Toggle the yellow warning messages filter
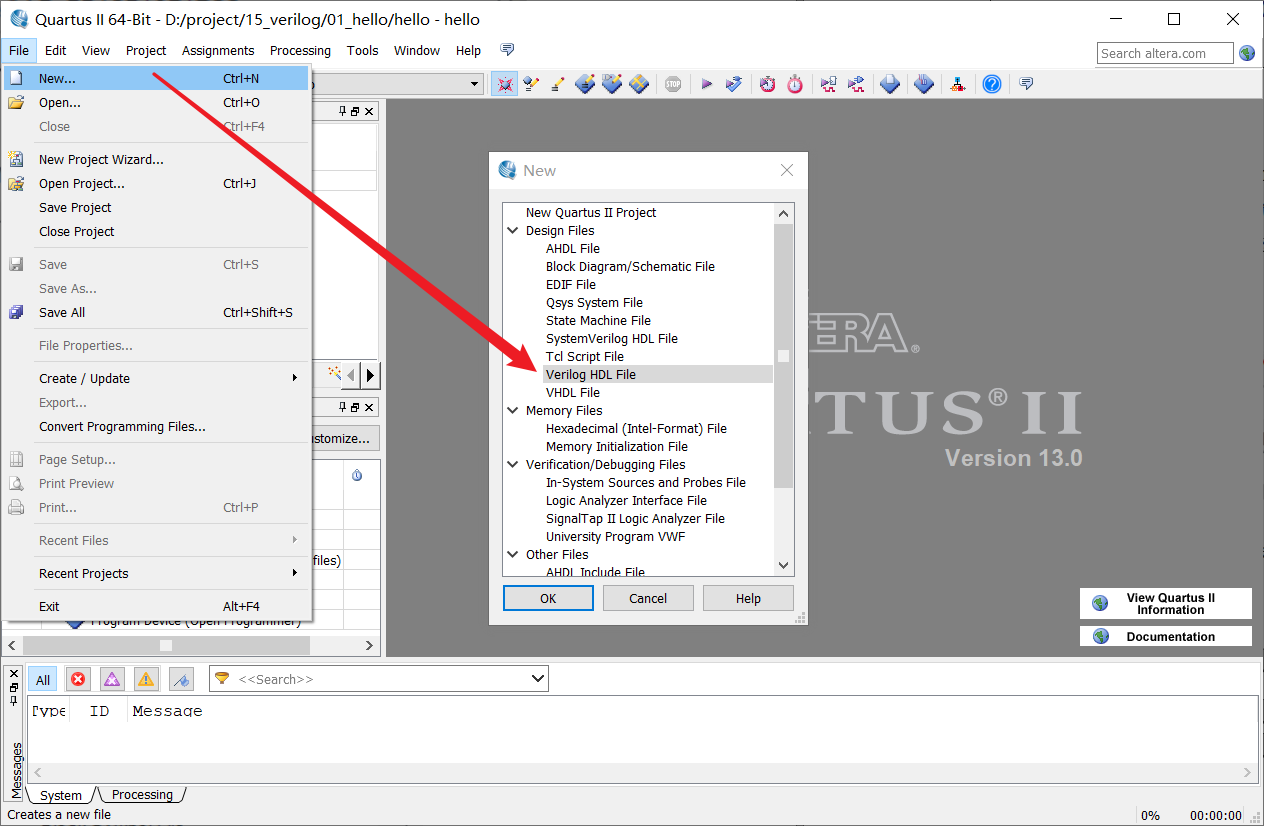The width and height of the screenshot is (1264, 826). (x=146, y=679)
